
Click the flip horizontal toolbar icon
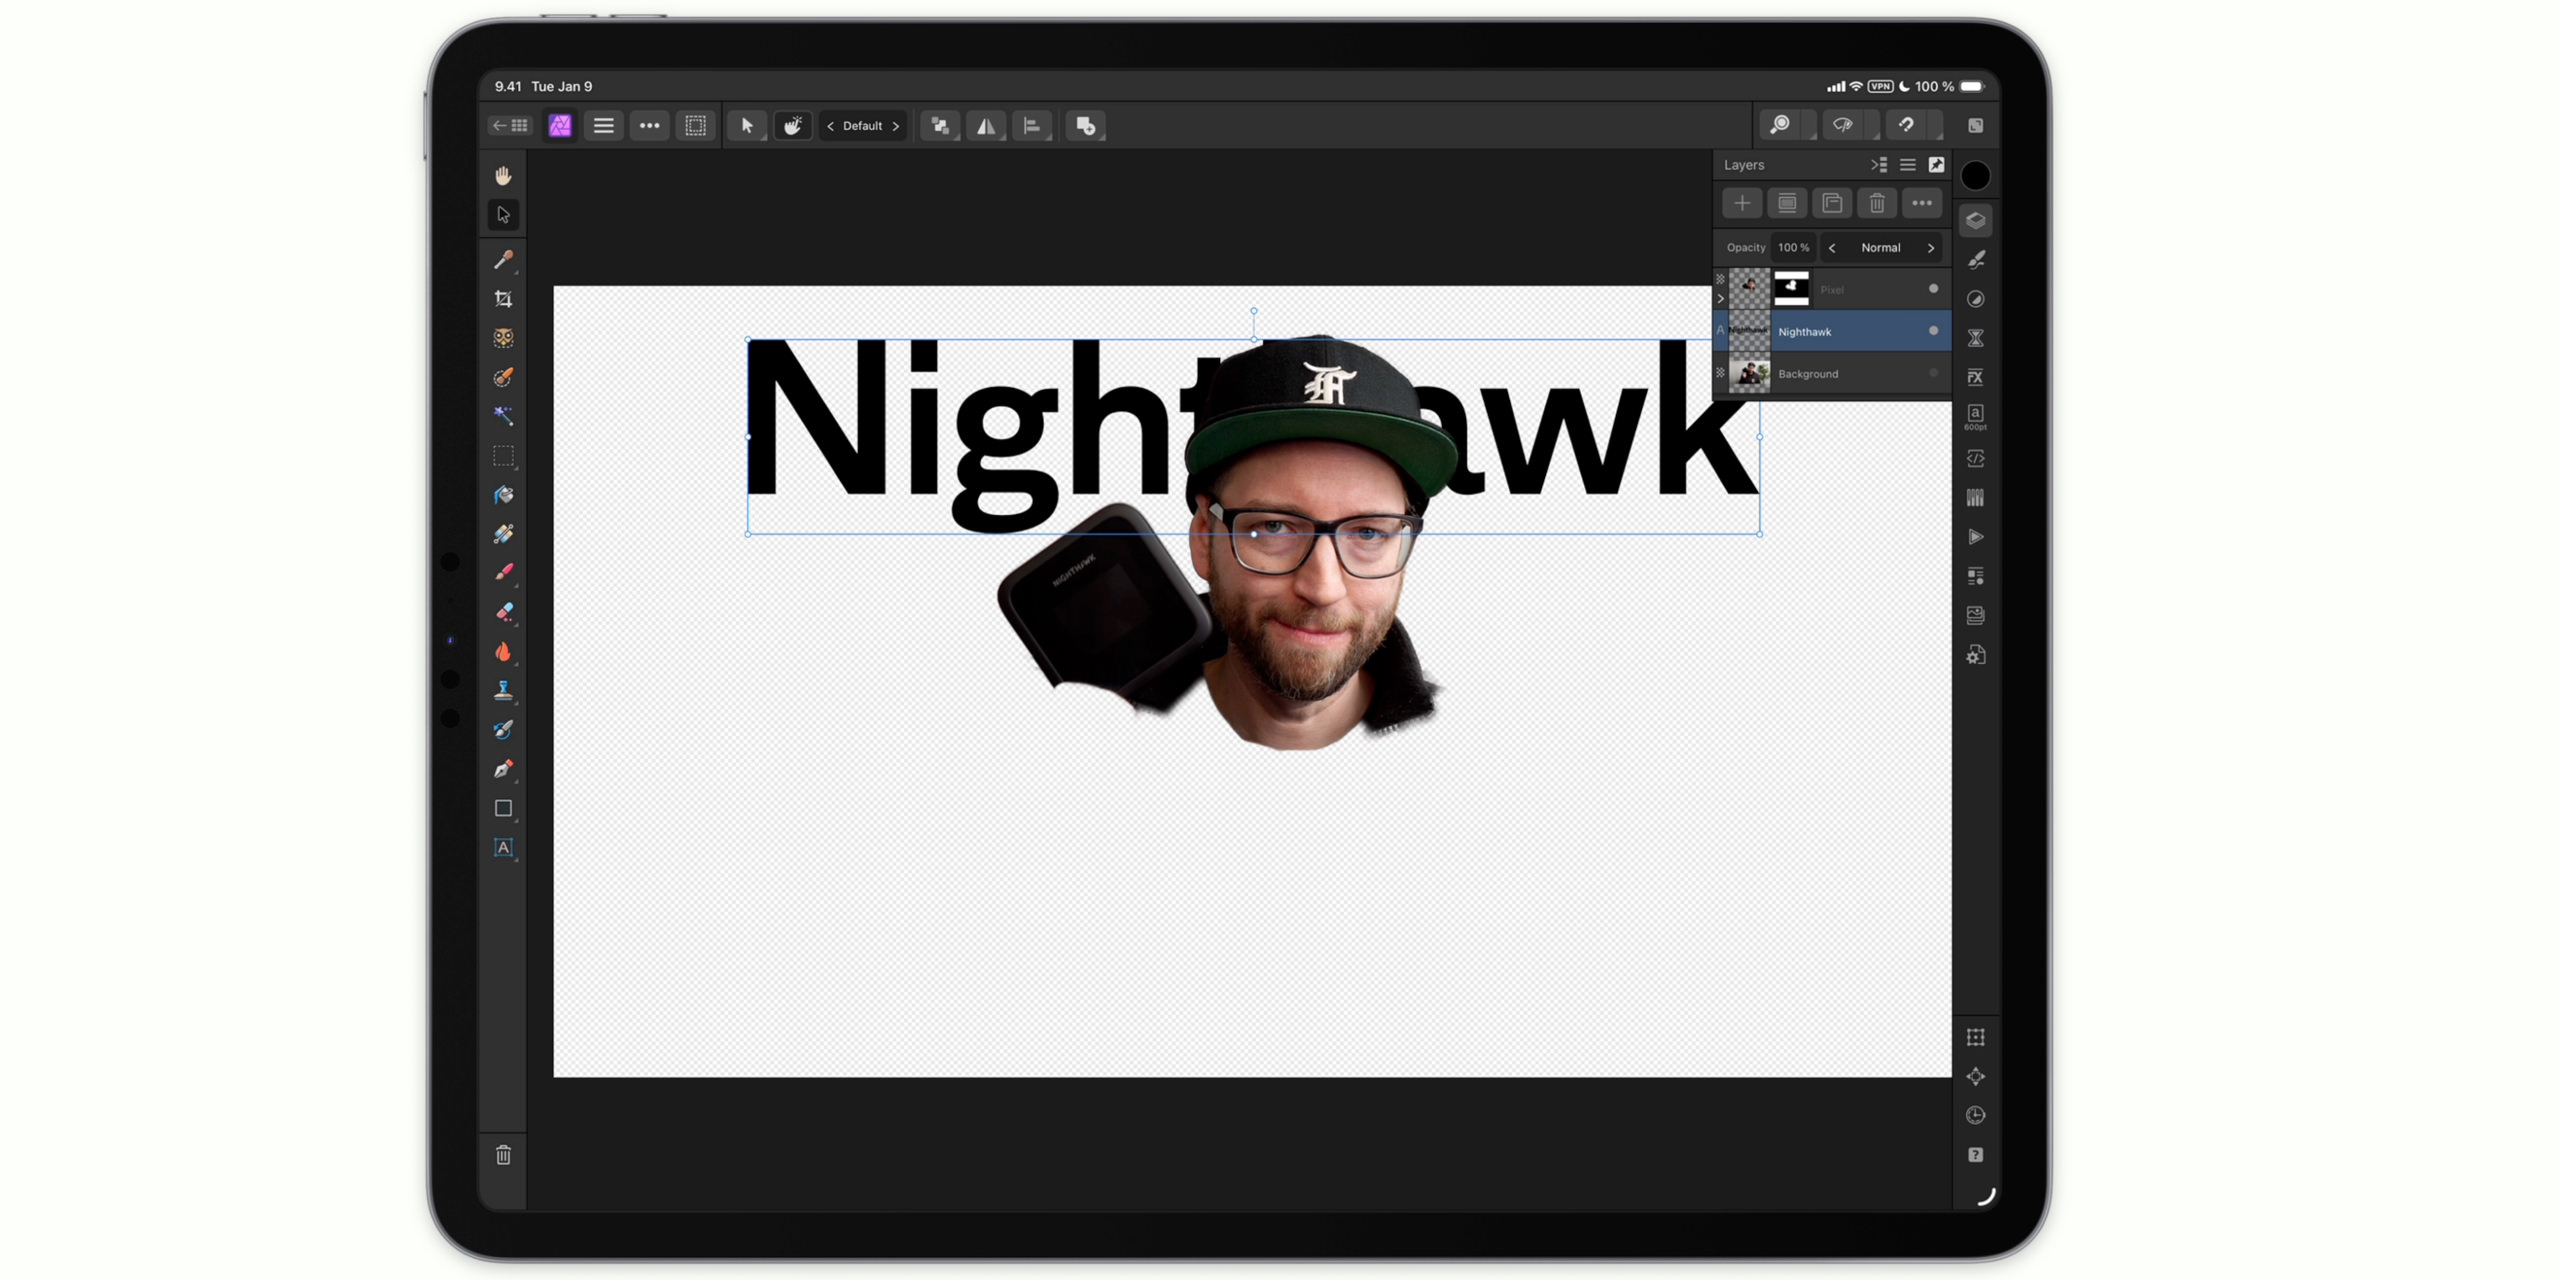[986, 126]
